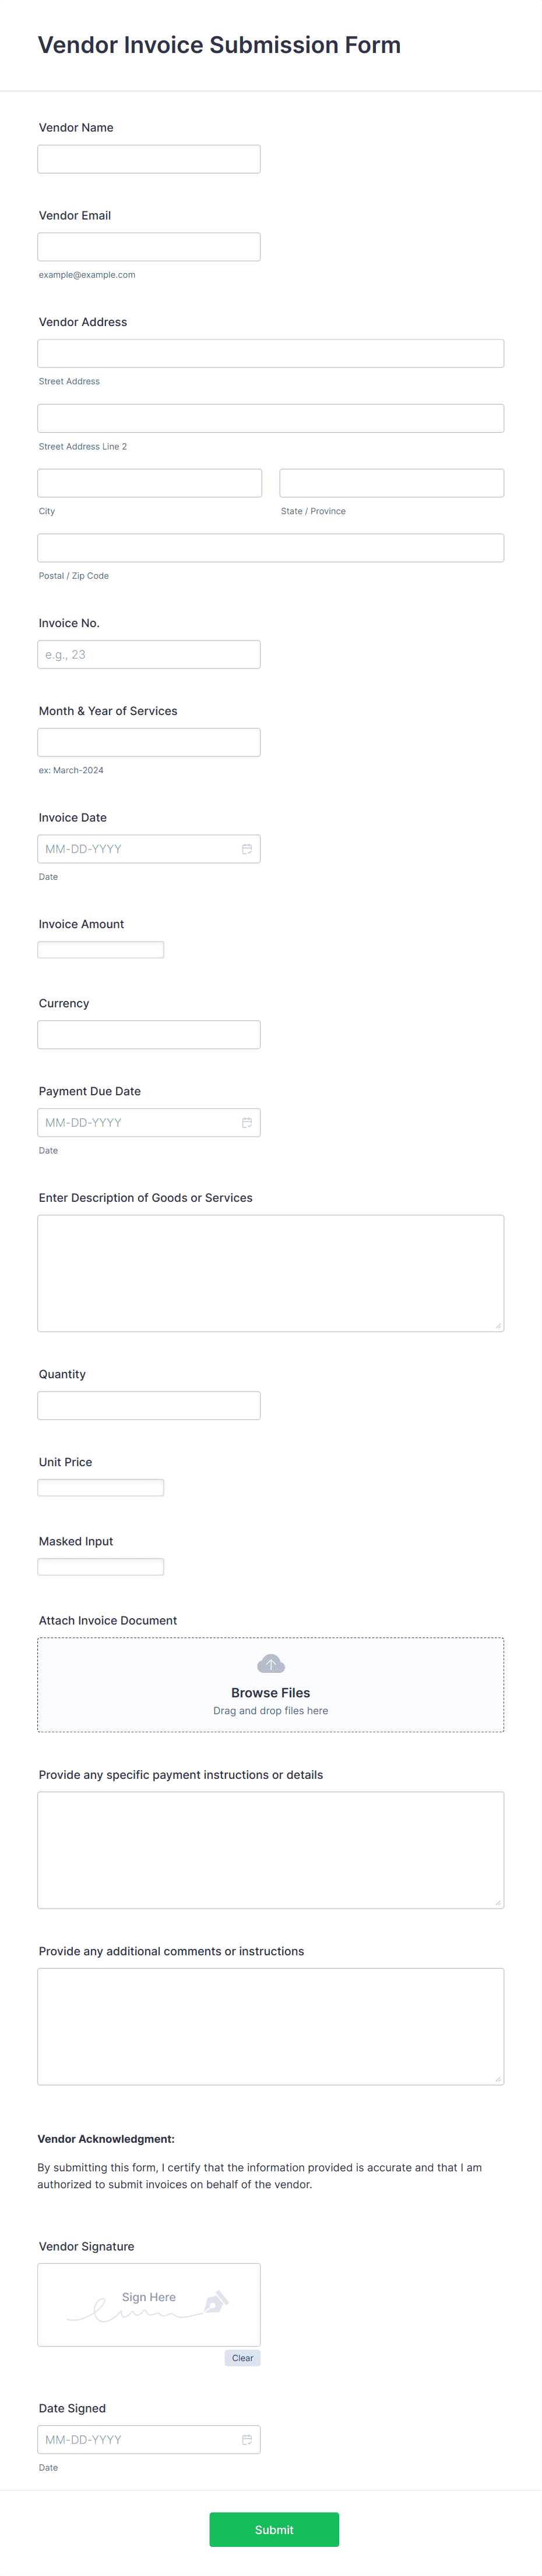Image resolution: width=542 pixels, height=2576 pixels.
Task: Click the Unit Price field
Action: pos(100,1487)
